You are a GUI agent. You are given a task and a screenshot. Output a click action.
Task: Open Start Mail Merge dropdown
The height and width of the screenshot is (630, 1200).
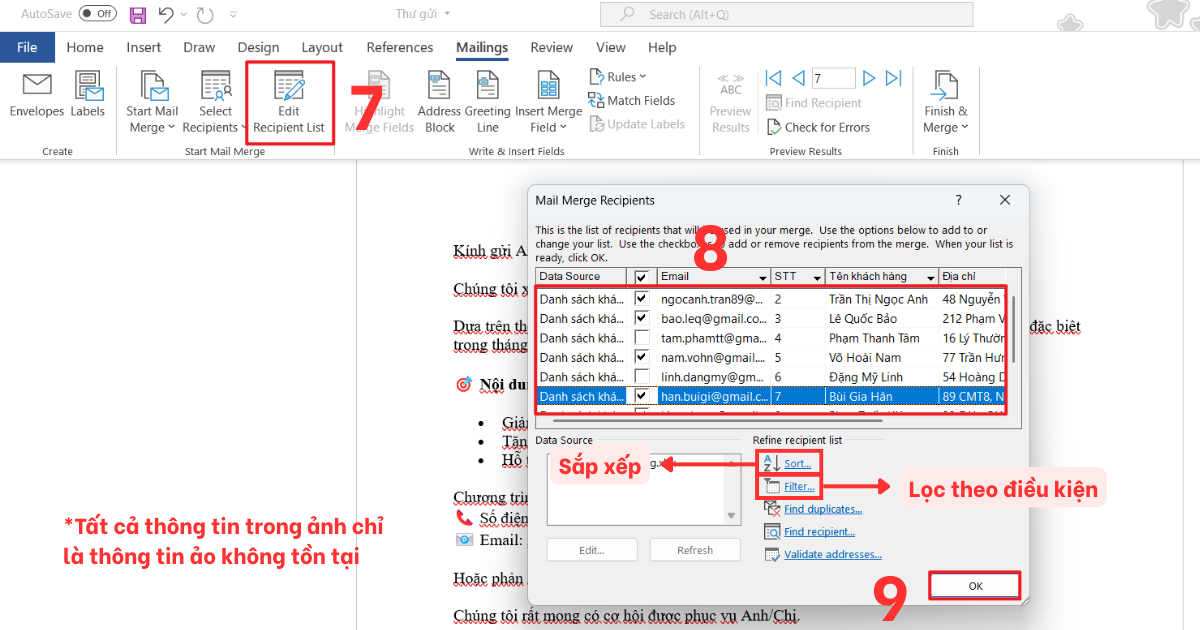[x=152, y=102]
